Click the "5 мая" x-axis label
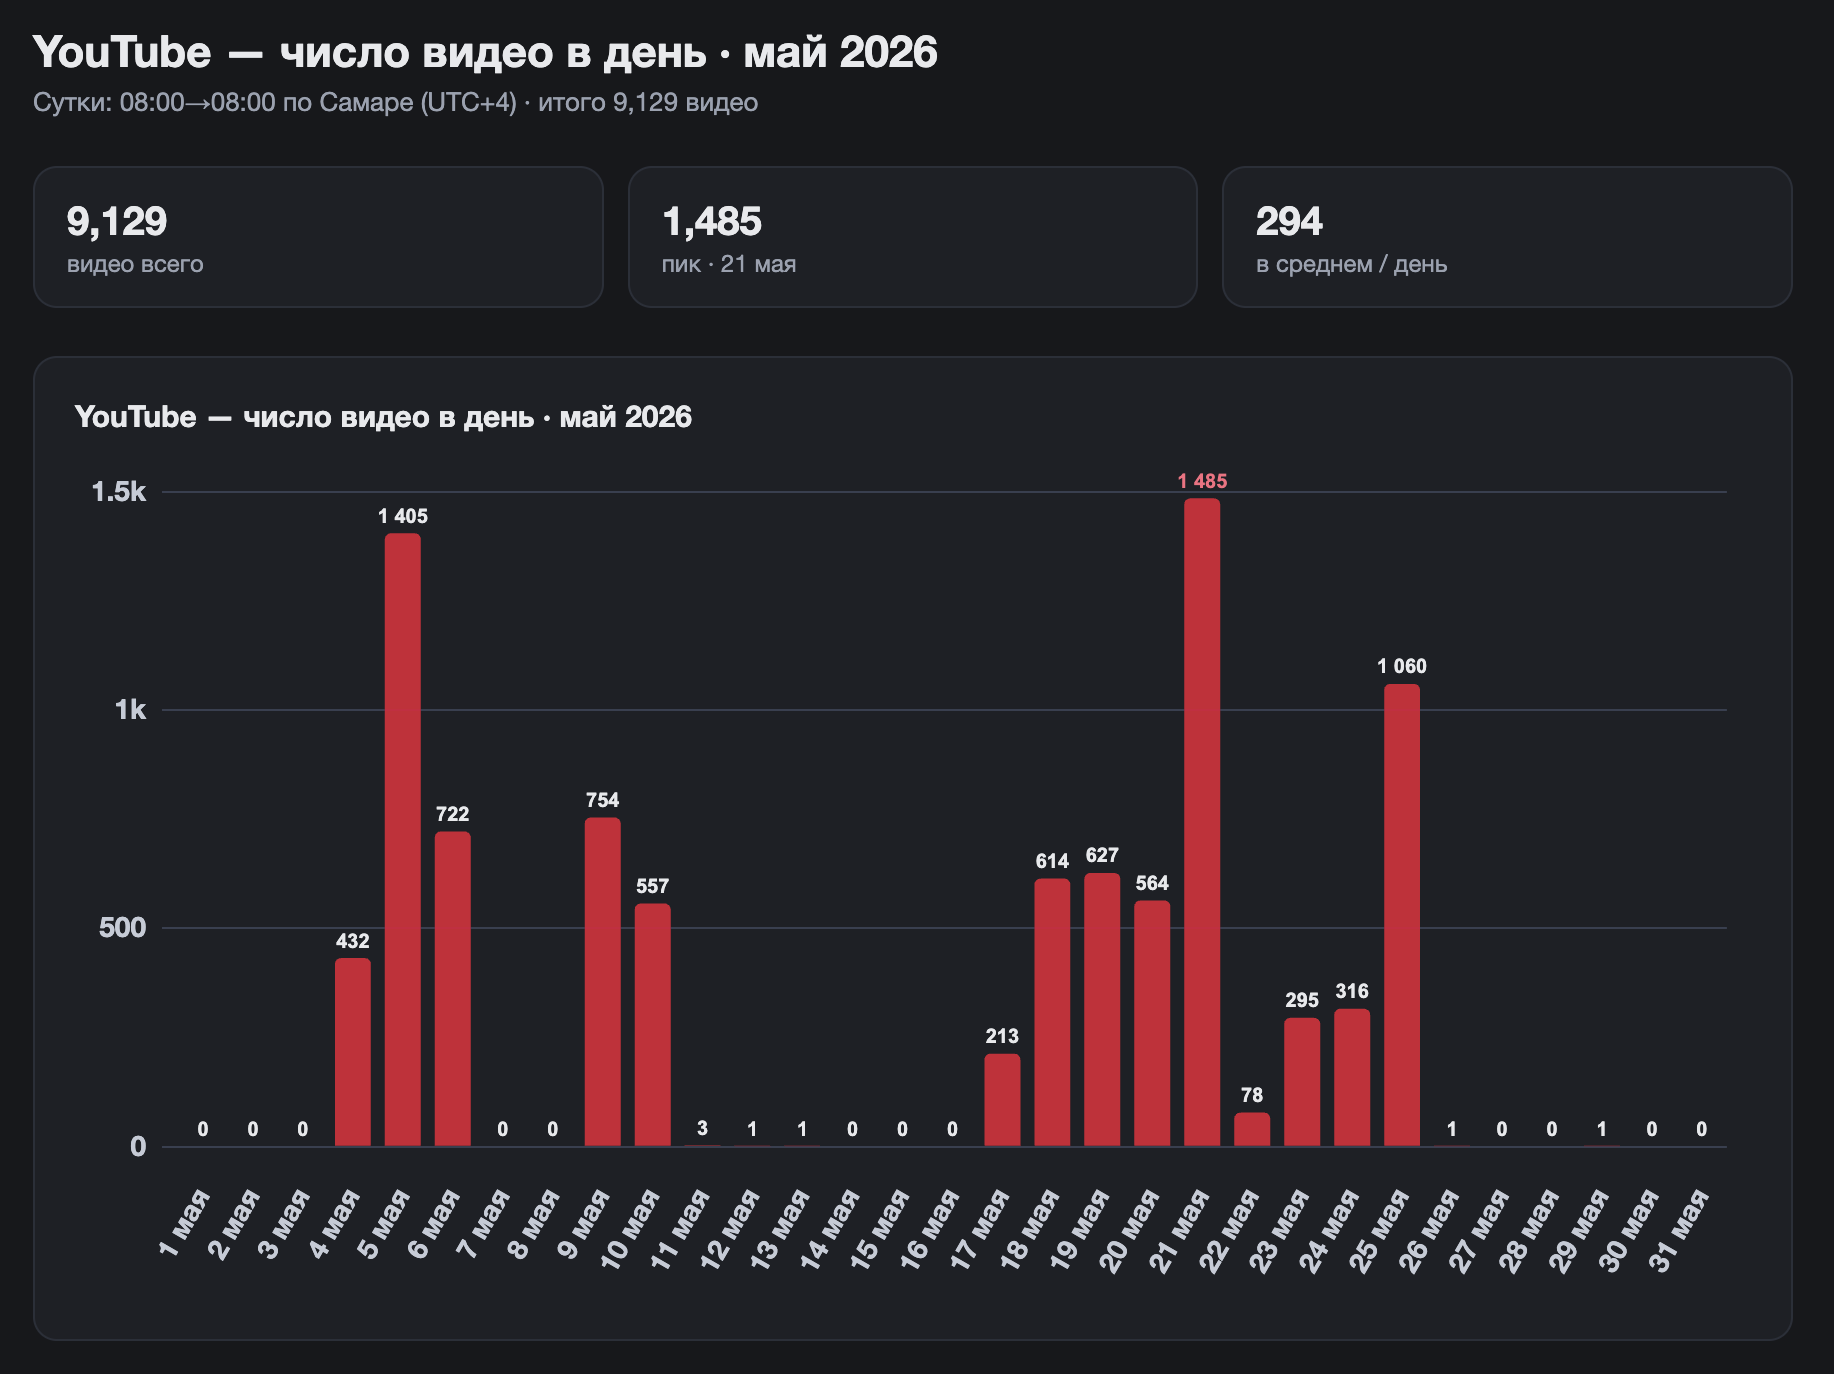 click(x=385, y=1222)
